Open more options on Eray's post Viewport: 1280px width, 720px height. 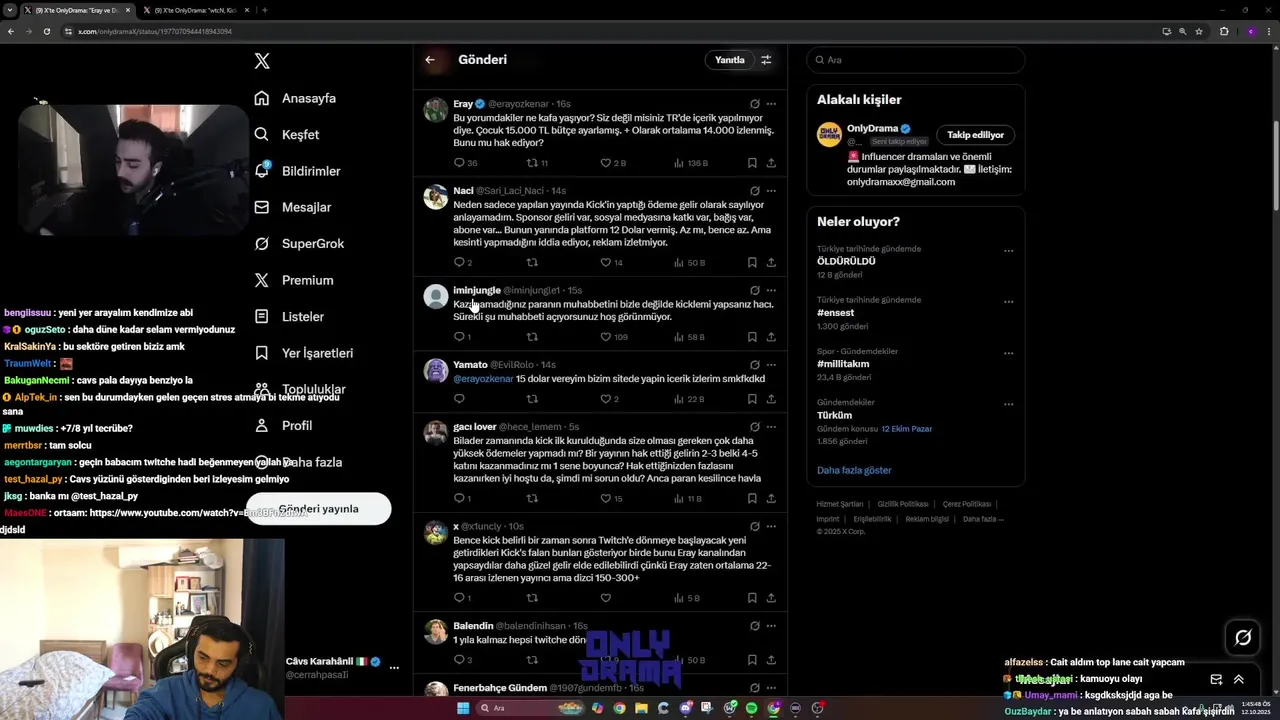point(771,104)
